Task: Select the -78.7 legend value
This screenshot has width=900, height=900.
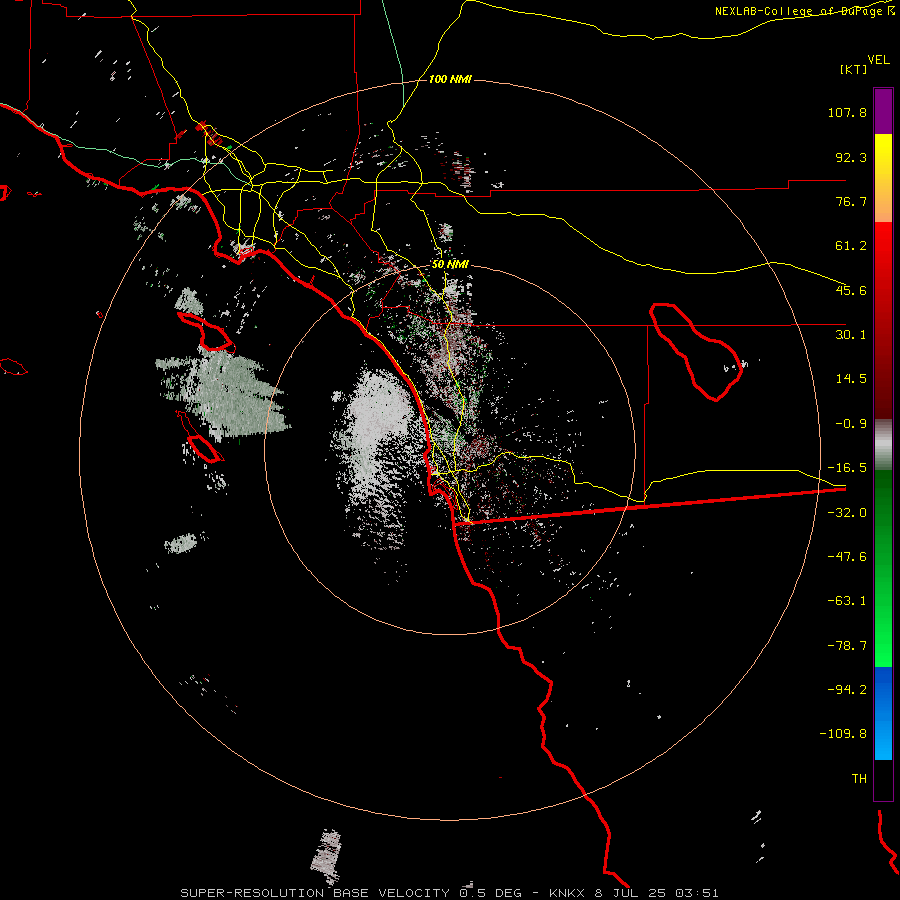Action: coord(847,646)
